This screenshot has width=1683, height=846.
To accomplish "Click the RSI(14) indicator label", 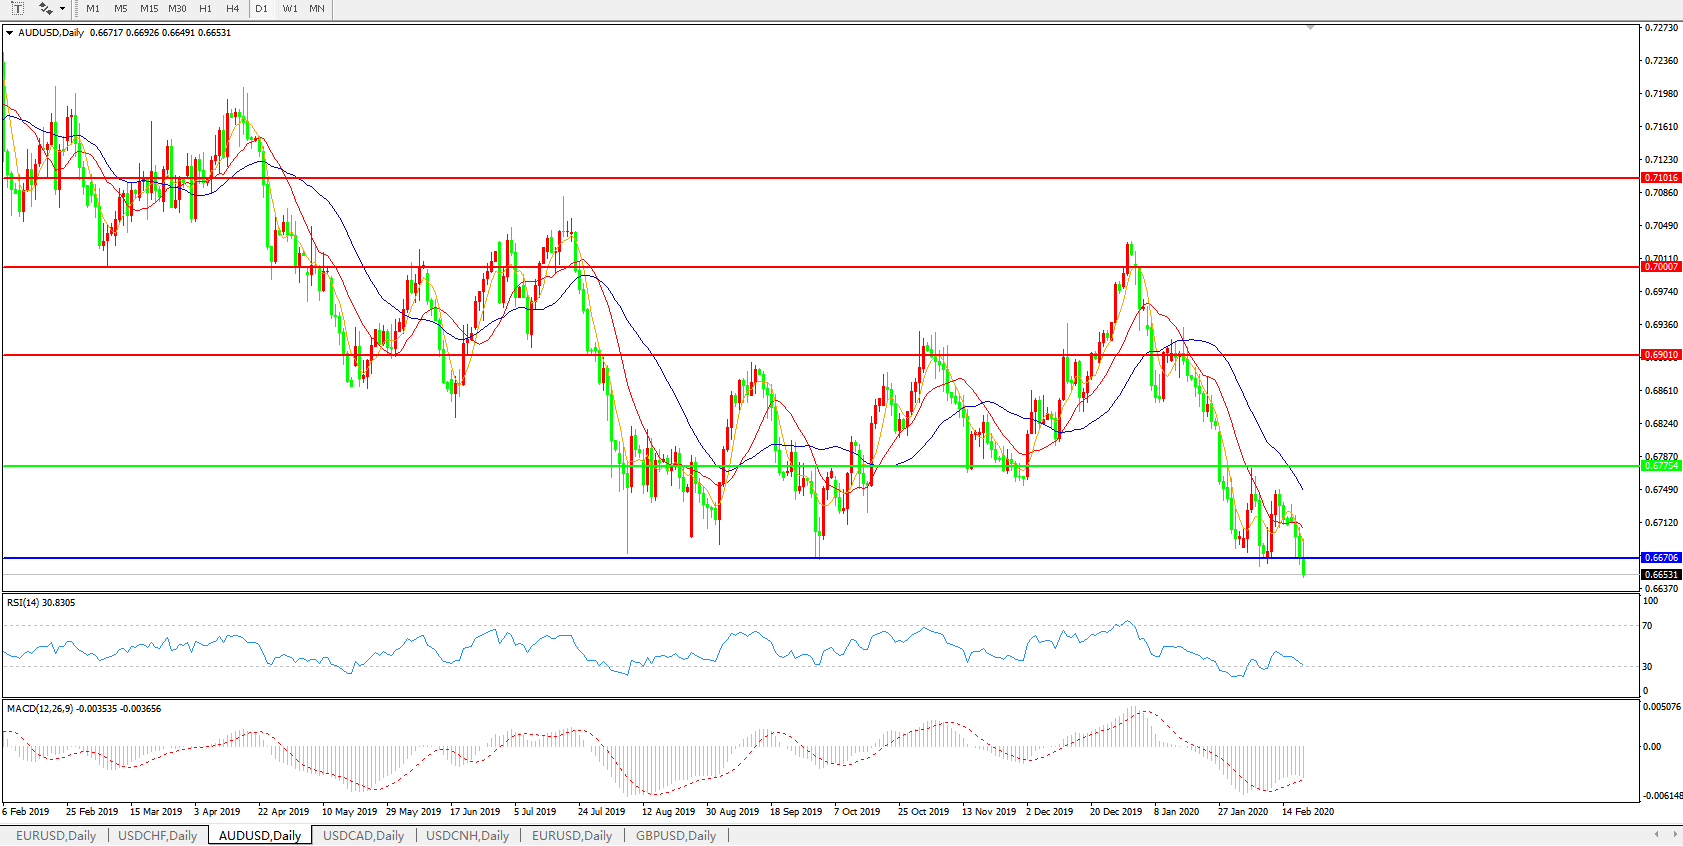I will (41, 603).
